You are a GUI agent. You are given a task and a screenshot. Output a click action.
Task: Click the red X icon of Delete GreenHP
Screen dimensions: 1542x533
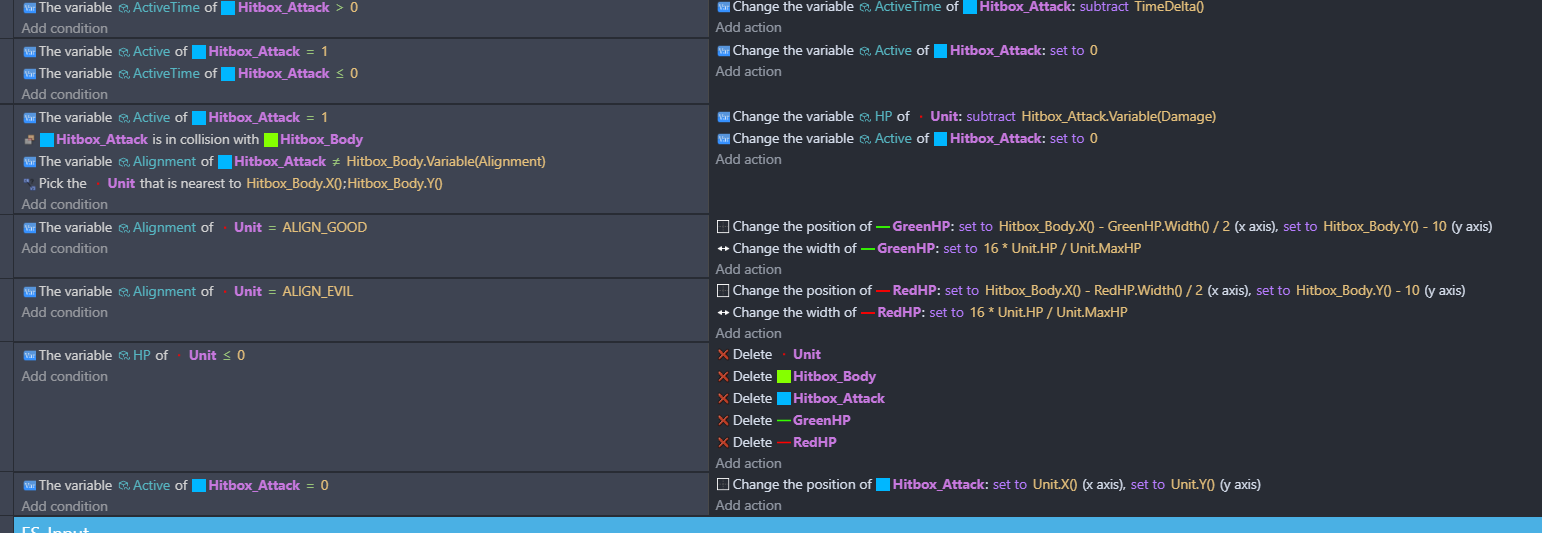point(724,420)
